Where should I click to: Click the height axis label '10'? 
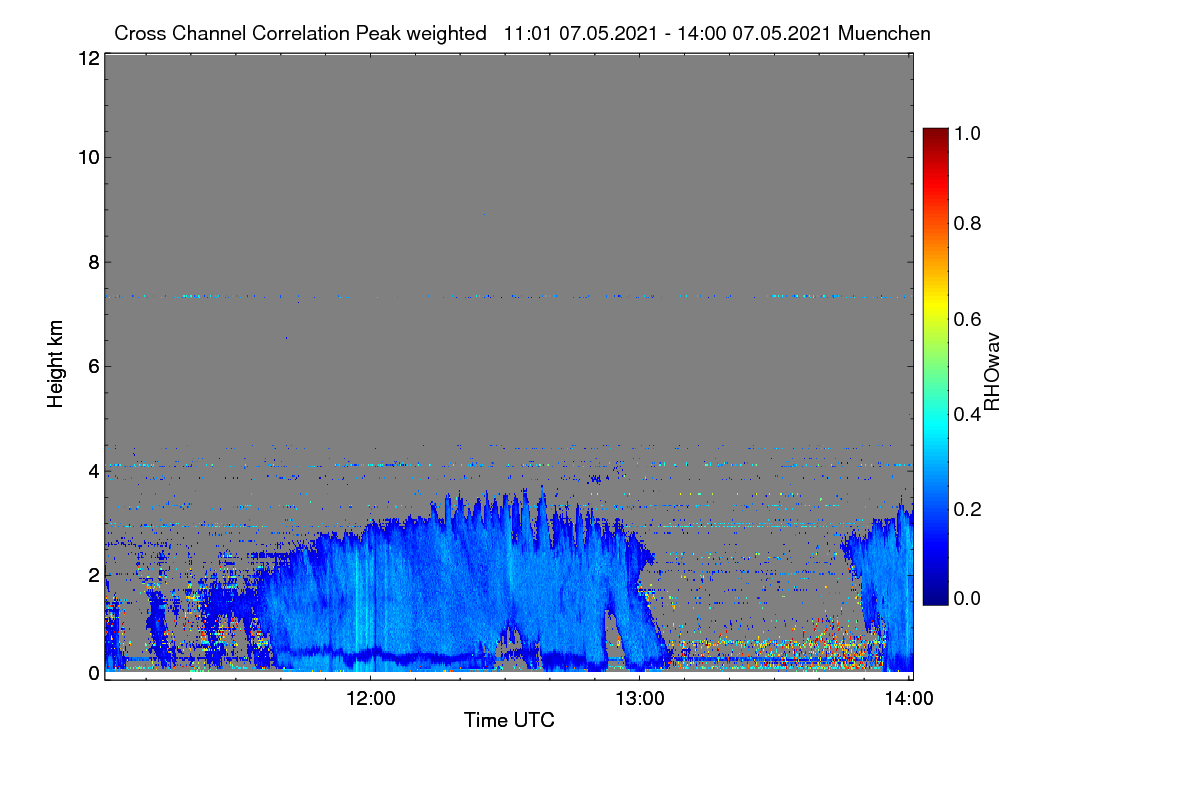click(87, 157)
